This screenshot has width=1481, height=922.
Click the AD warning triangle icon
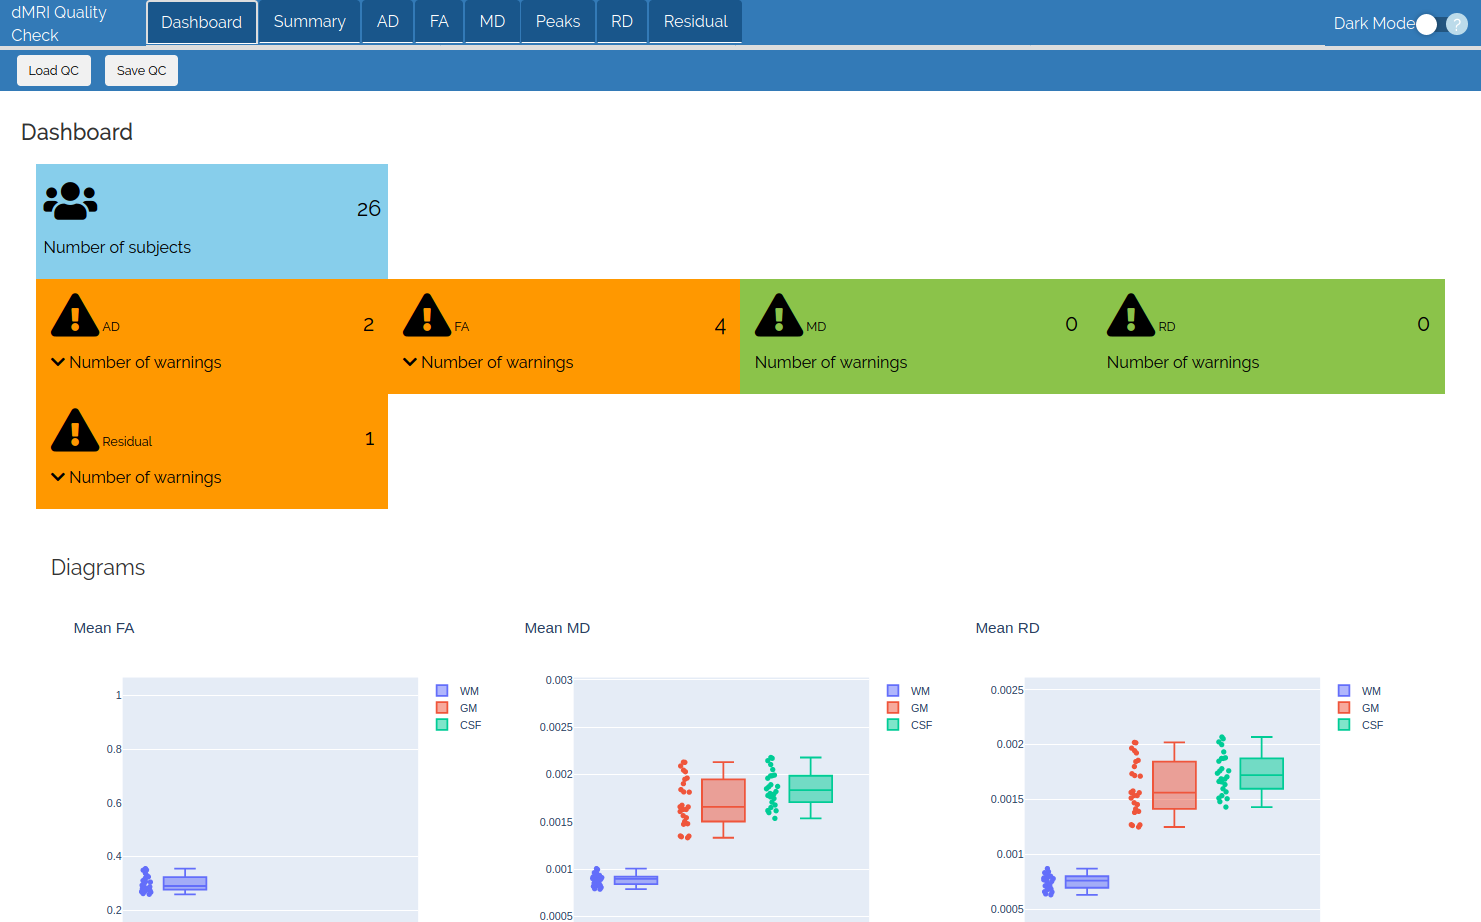coord(75,316)
